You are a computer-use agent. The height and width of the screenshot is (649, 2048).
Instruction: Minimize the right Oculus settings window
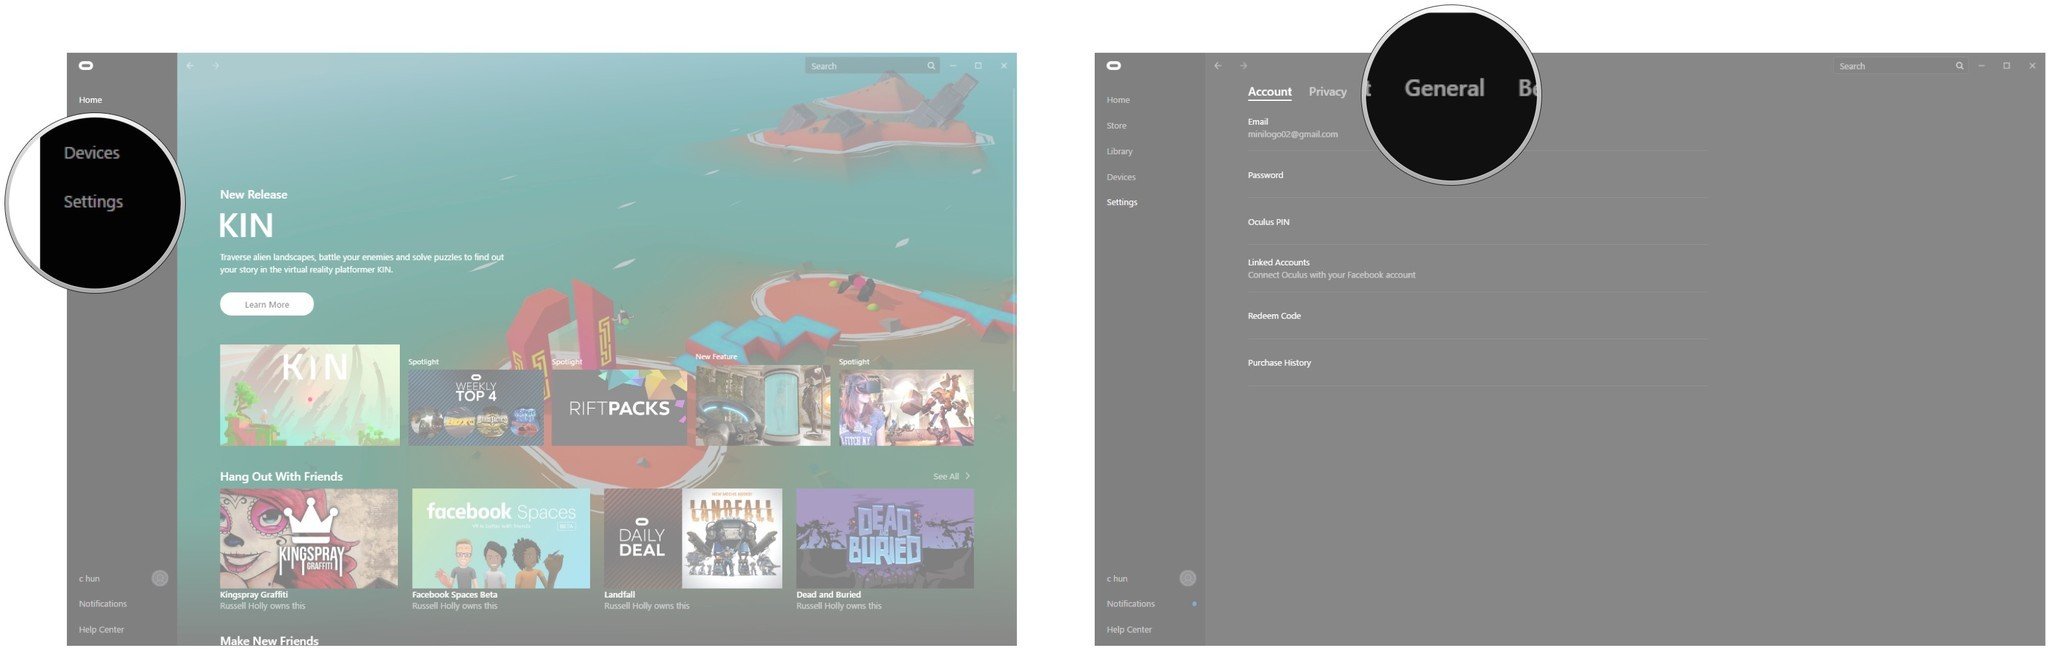click(x=1981, y=66)
